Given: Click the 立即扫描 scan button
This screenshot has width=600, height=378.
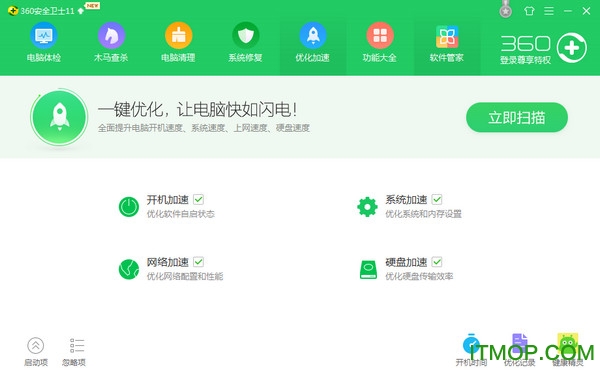Looking at the screenshot, I should [517, 117].
